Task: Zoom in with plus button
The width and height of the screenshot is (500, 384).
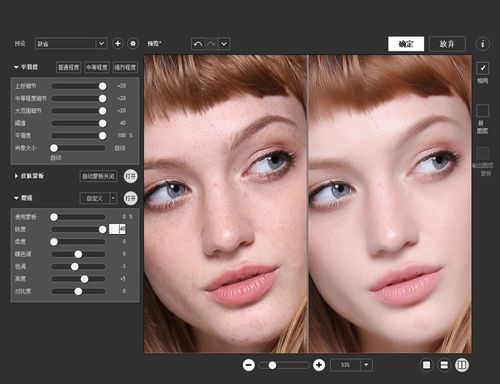Action: pos(319,365)
